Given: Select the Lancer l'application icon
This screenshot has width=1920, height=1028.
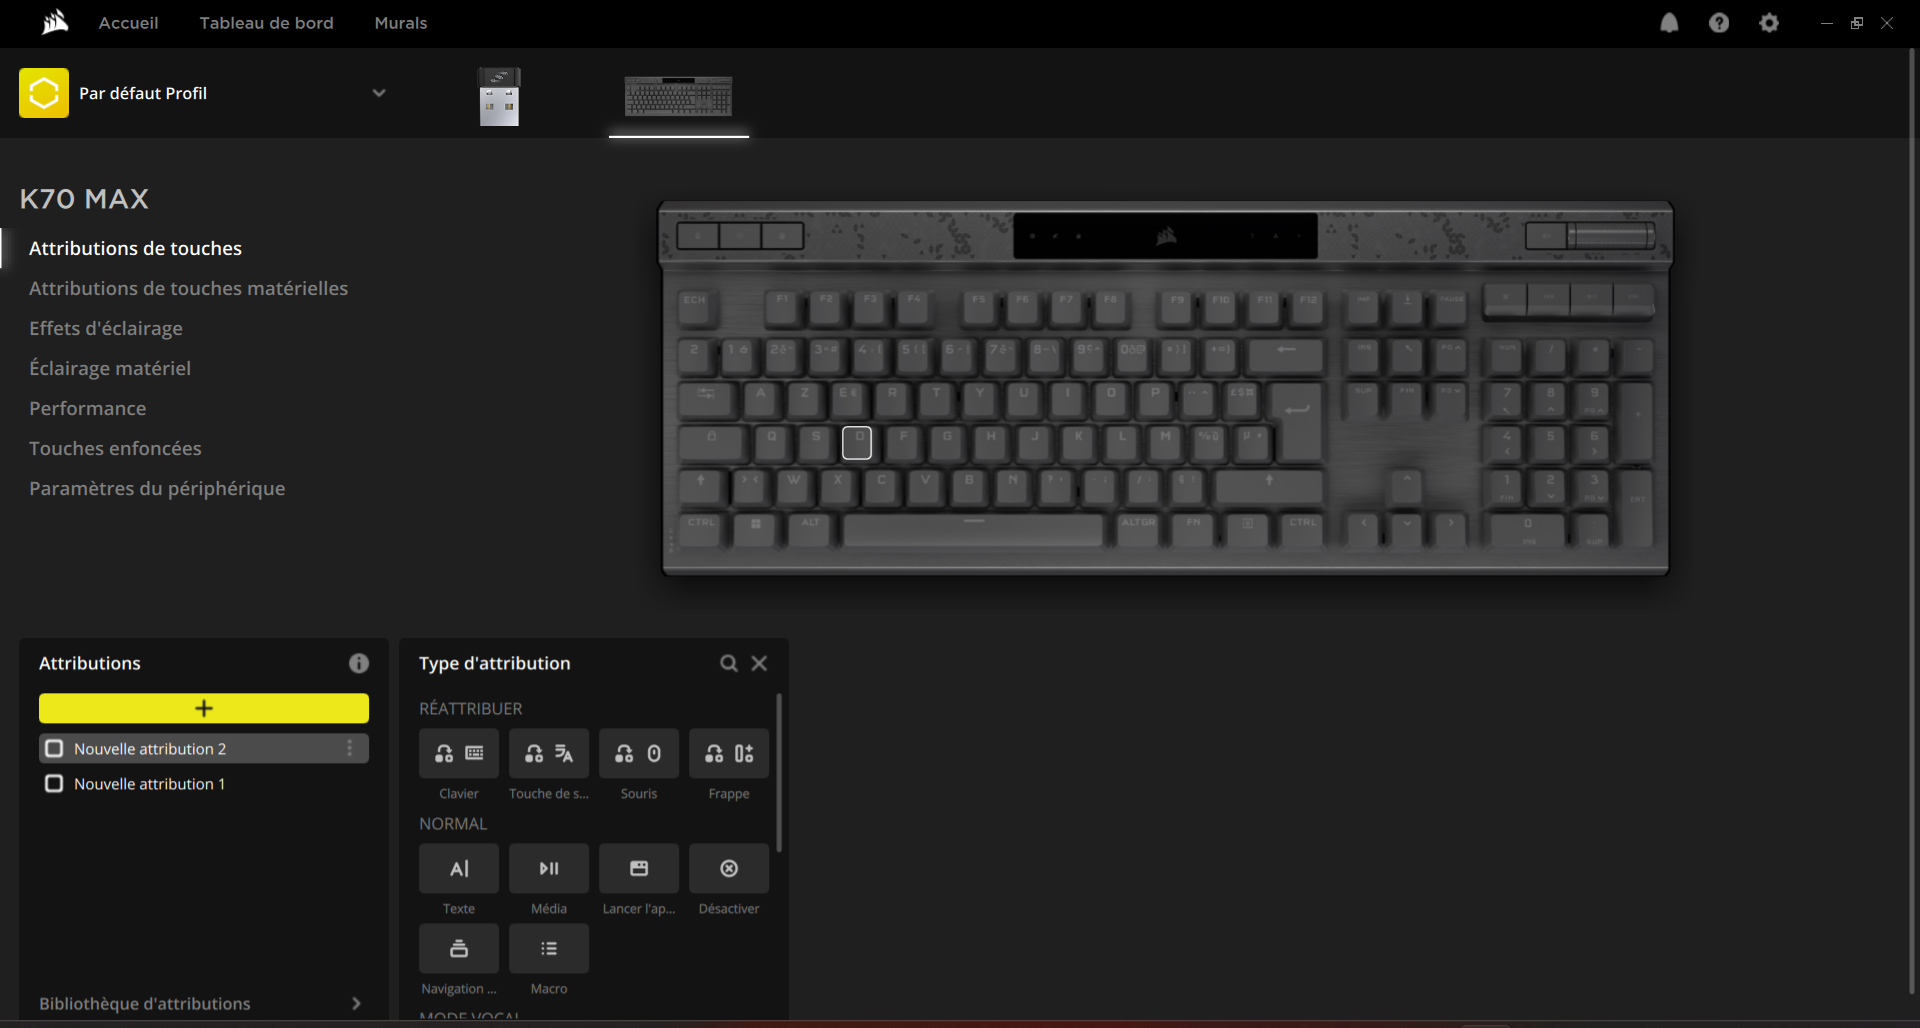Looking at the screenshot, I should pos(639,869).
